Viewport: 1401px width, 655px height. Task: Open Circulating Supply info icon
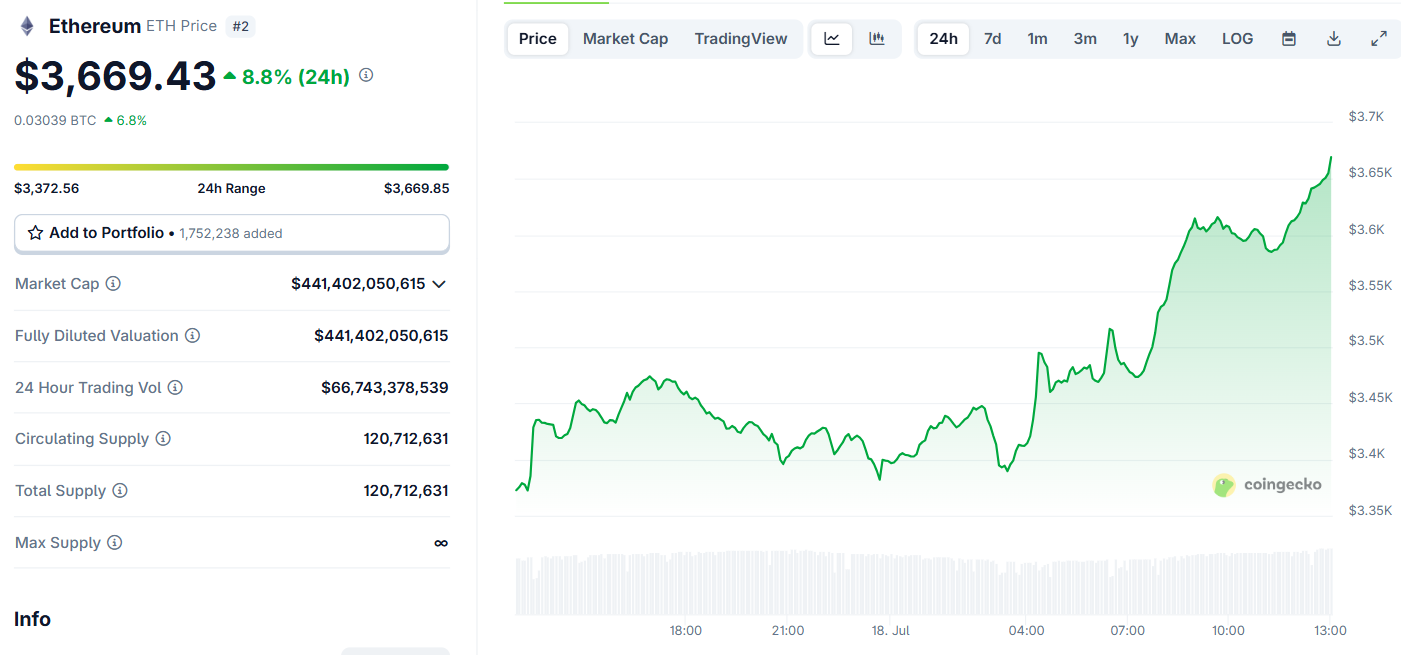point(163,439)
